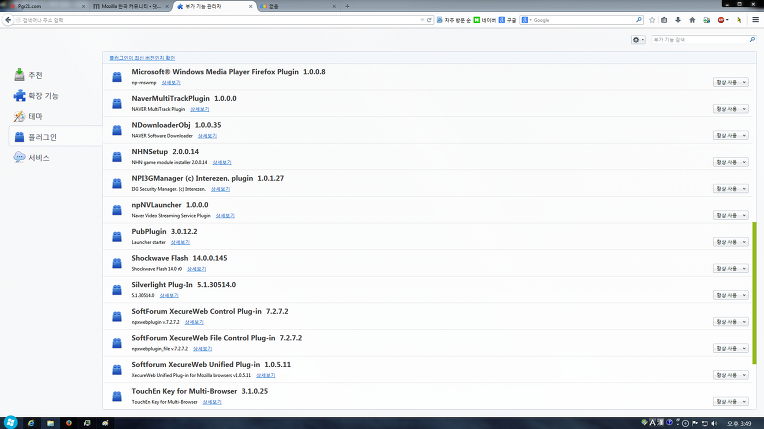Image resolution: width=764 pixels, height=429 pixels.
Task: Expand Silverlight Plug-In activation dropdown
Action: (730, 295)
